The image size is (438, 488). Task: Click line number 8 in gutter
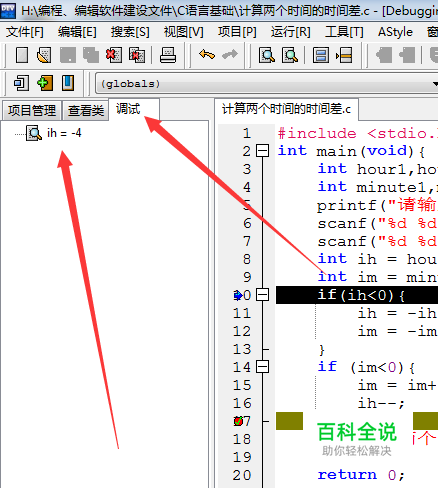pos(246,259)
